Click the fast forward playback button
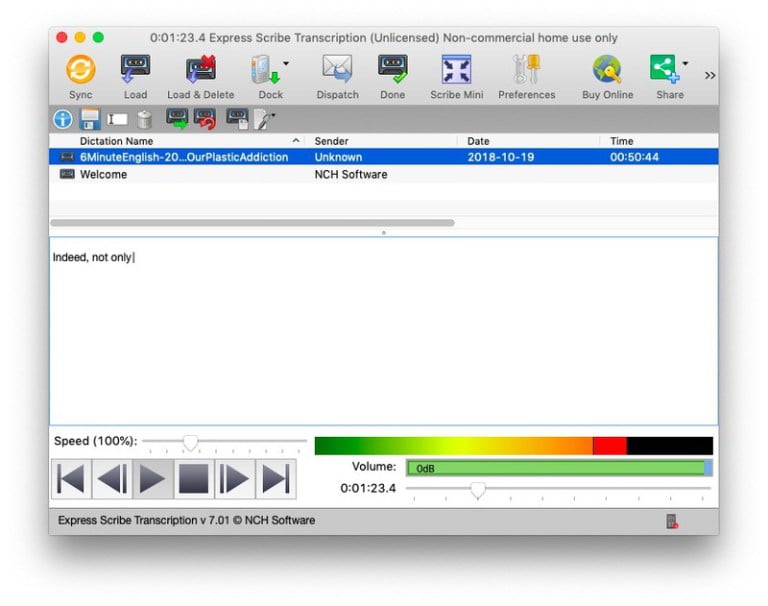 coord(235,479)
